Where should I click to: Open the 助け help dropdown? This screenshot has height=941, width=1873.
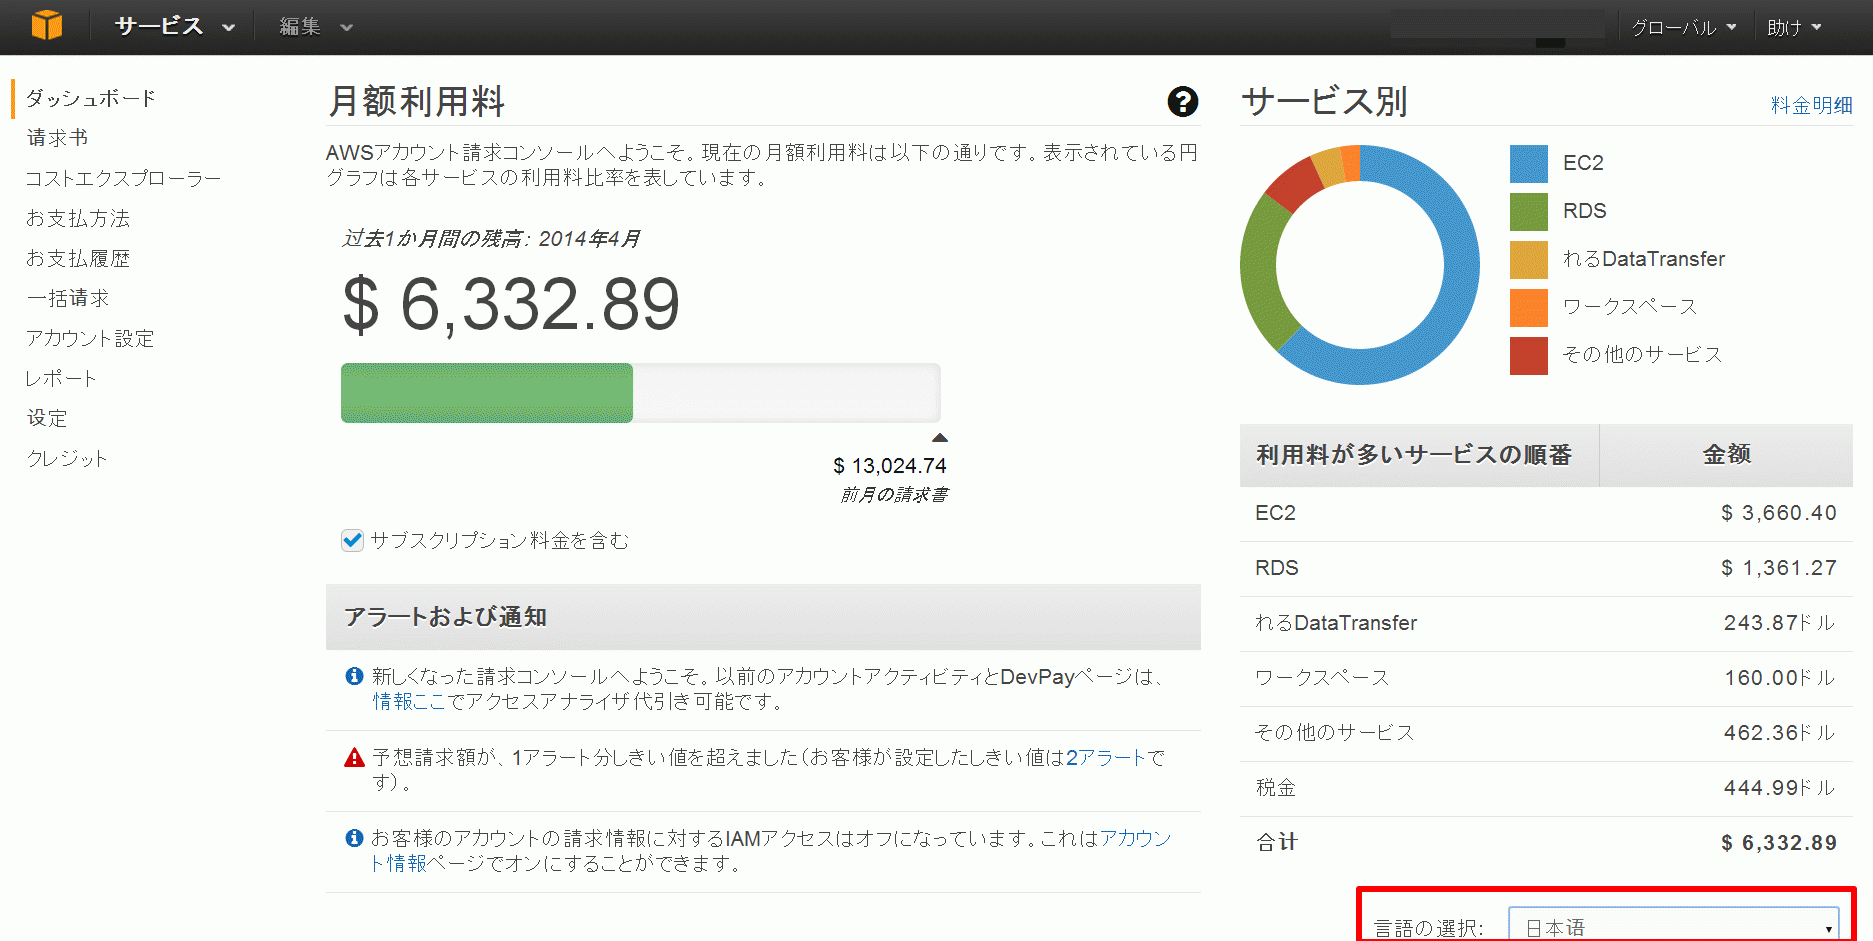(1794, 28)
